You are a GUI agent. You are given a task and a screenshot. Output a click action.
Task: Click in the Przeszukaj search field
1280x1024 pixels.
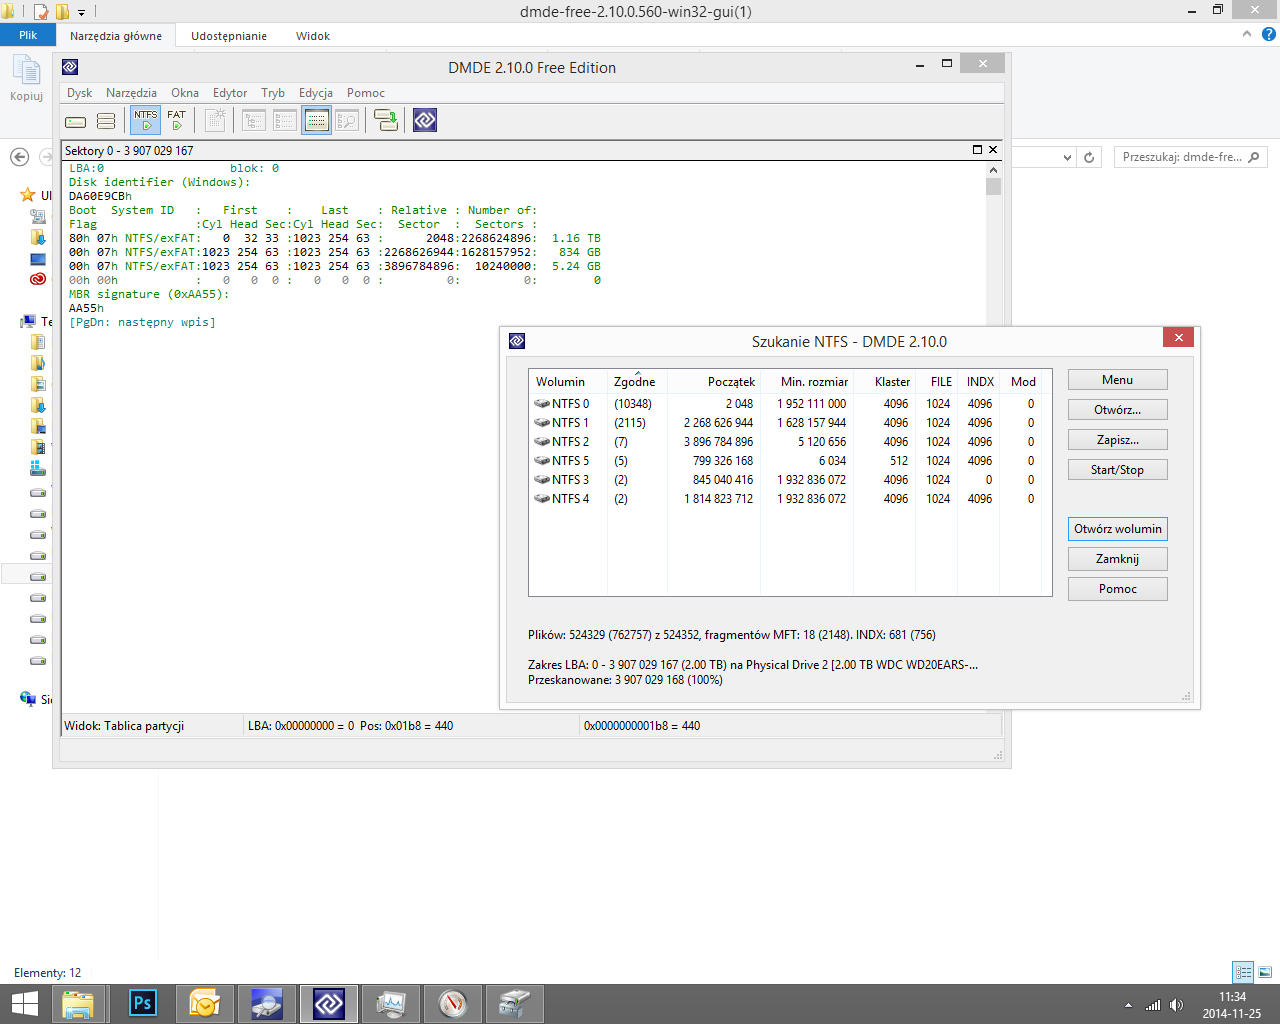pos(1181,157)
